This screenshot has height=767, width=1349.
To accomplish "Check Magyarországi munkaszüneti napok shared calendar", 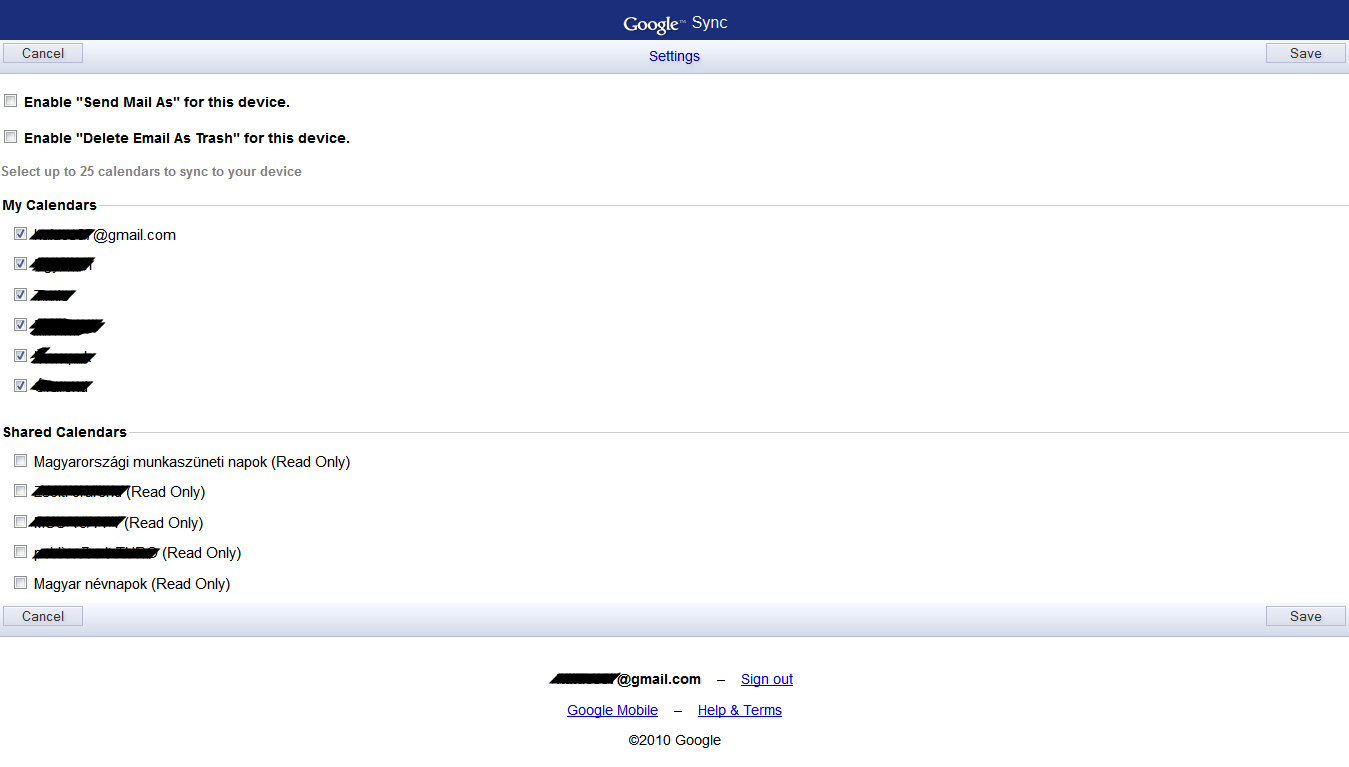I will (21, 461).
